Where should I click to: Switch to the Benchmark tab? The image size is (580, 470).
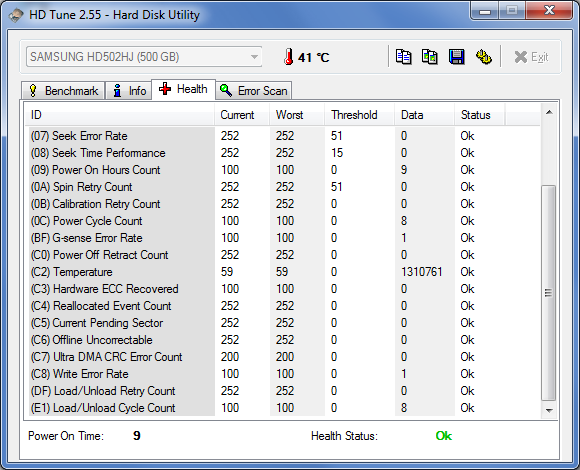[x=63, y=91]
